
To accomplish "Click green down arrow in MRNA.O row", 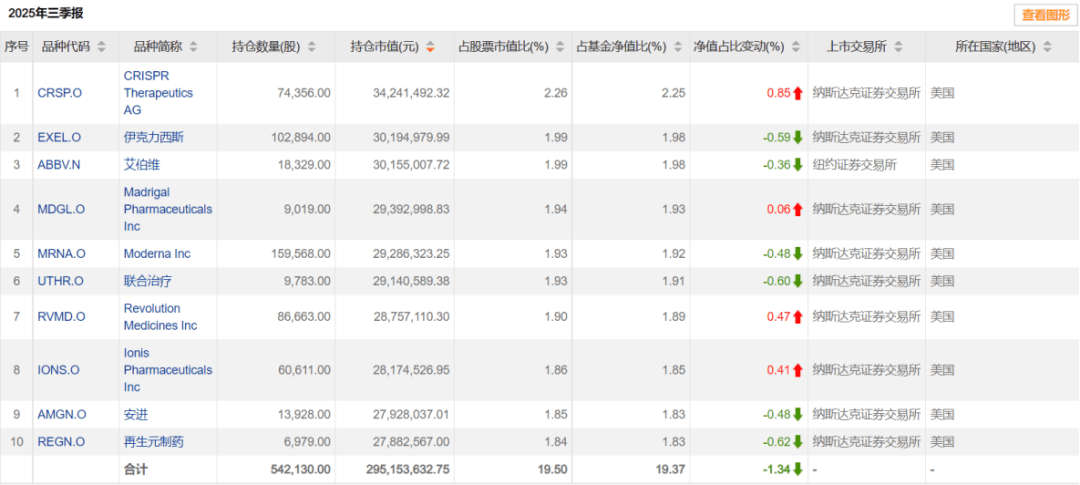I will pos(798,254).
